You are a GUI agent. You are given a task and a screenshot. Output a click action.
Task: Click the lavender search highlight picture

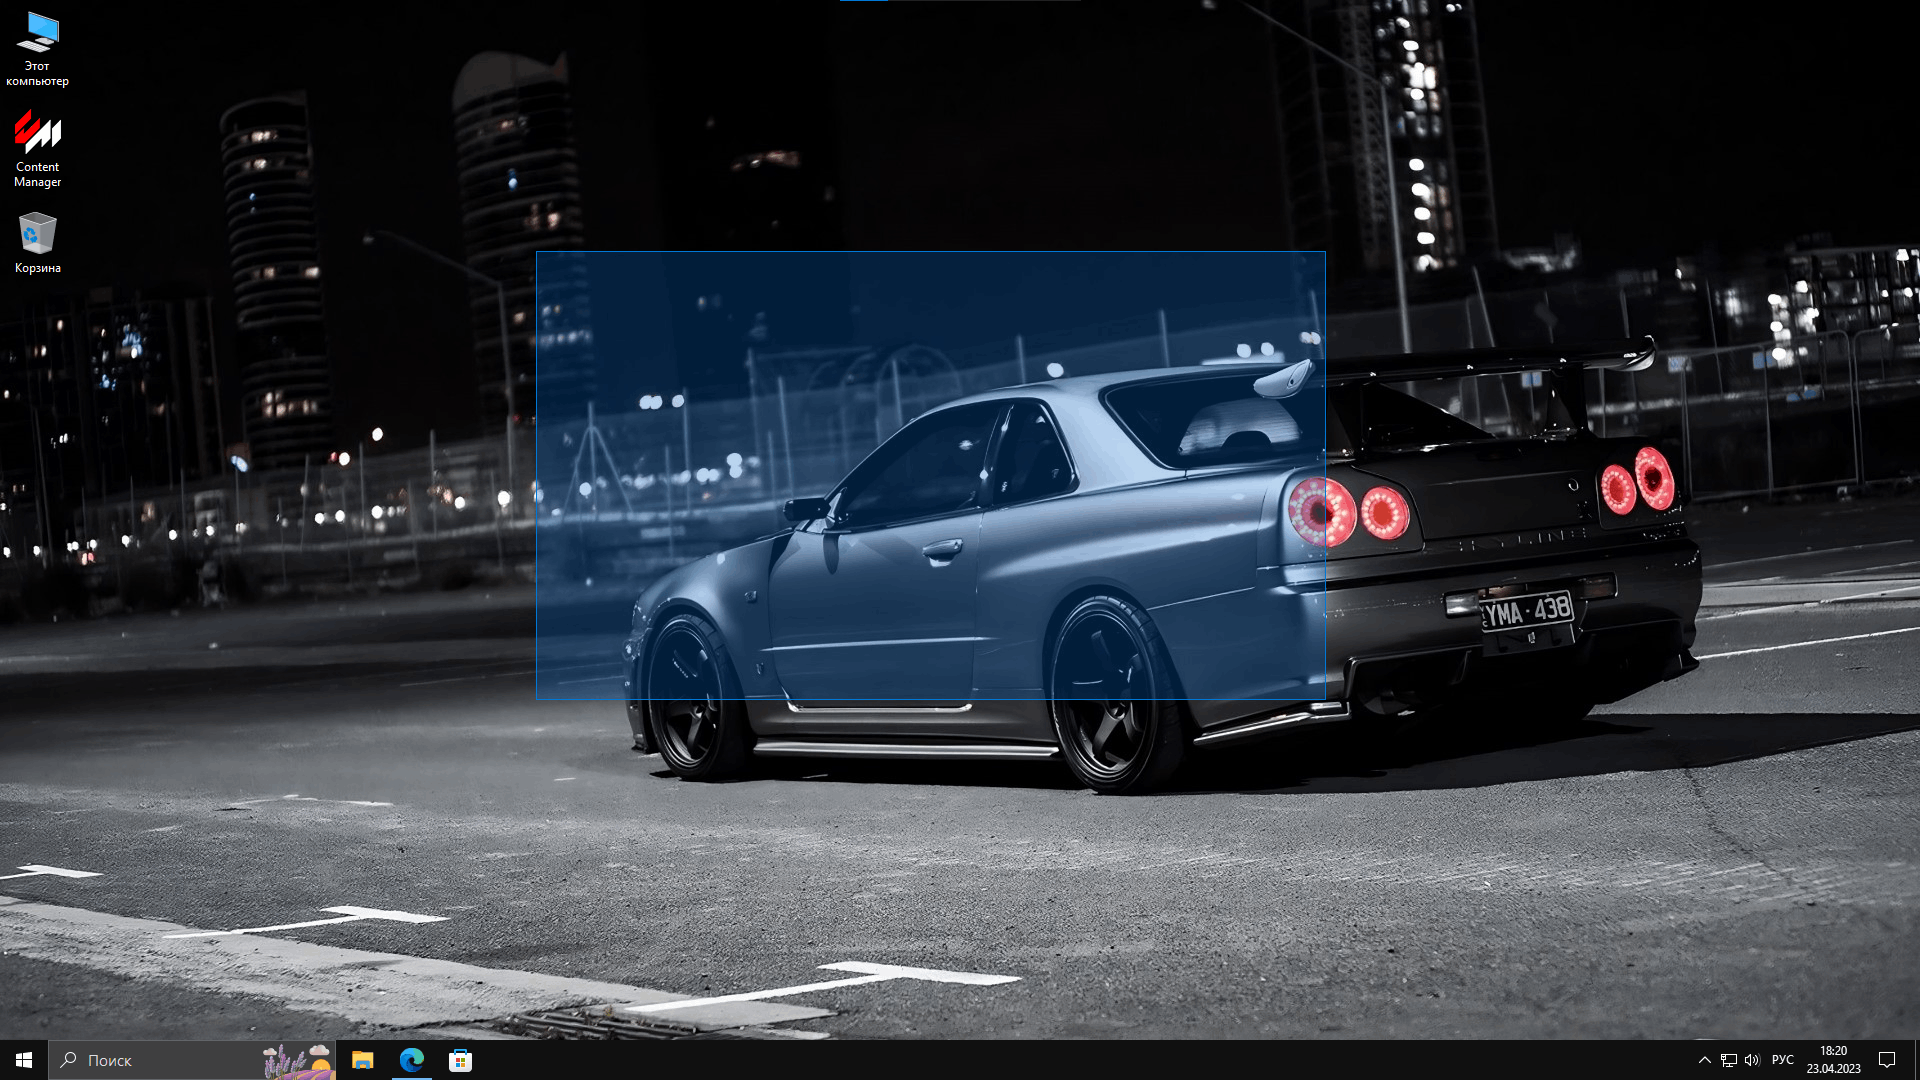298,1060
